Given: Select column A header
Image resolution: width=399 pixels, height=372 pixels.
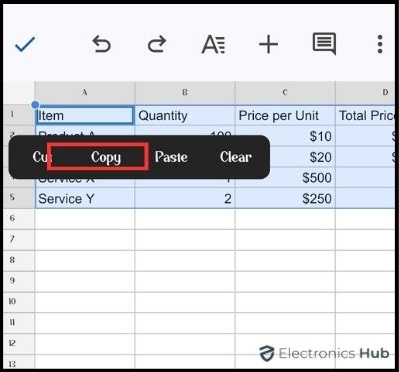Looking at the screenshot, I should point(85,92).
